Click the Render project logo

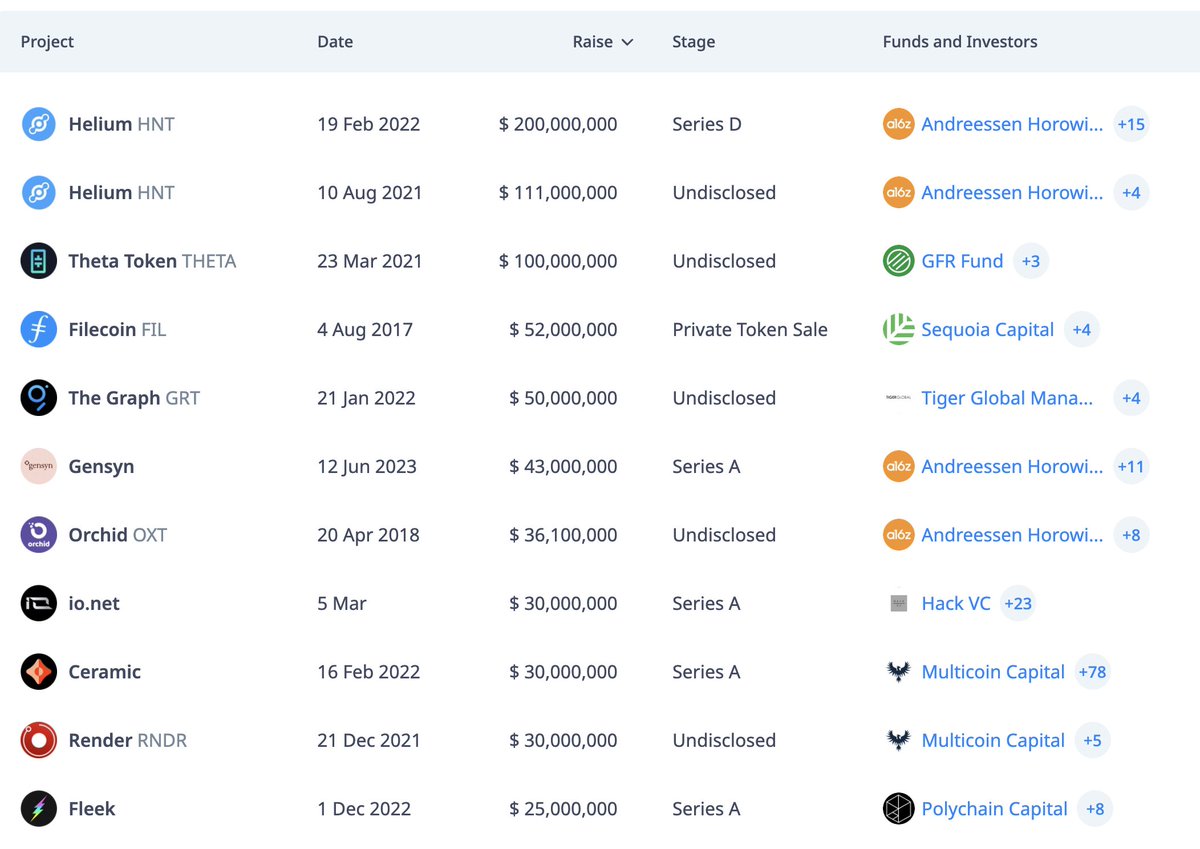[39, 741]
